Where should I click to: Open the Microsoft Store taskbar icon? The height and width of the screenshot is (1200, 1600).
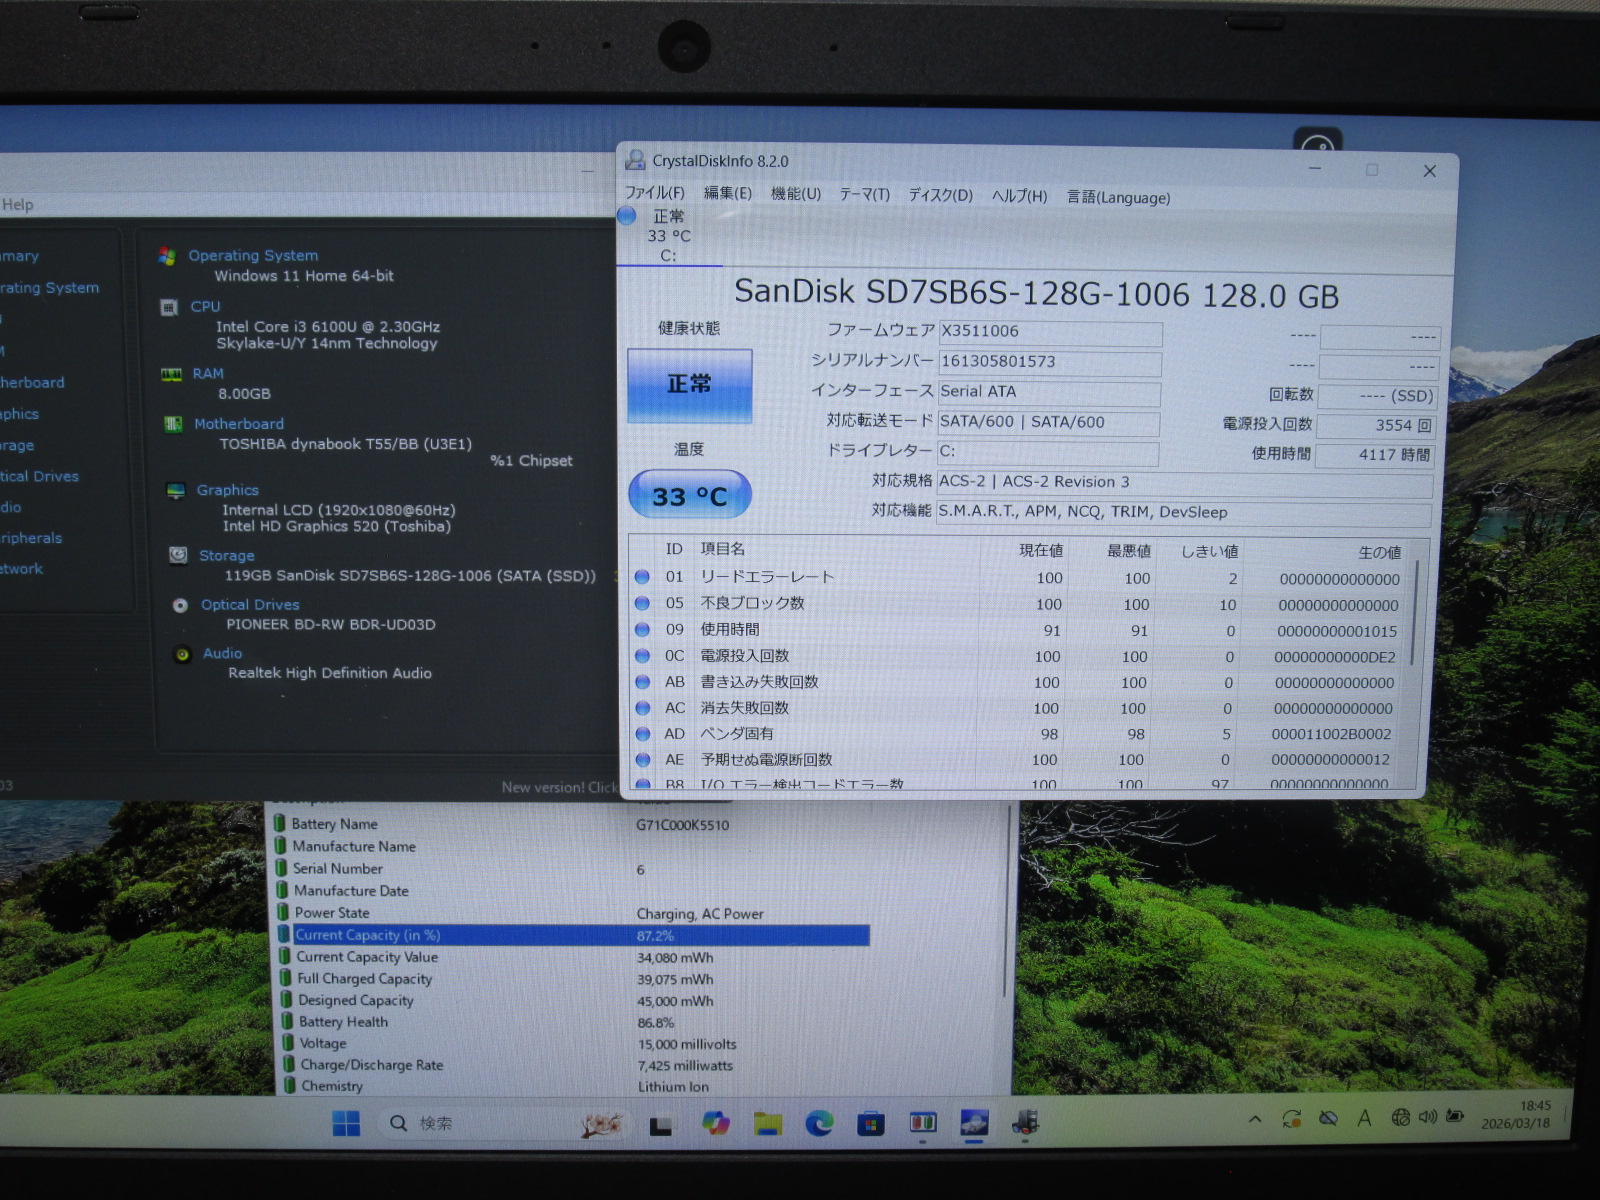pyautogui.click(x=870, y=1123)
